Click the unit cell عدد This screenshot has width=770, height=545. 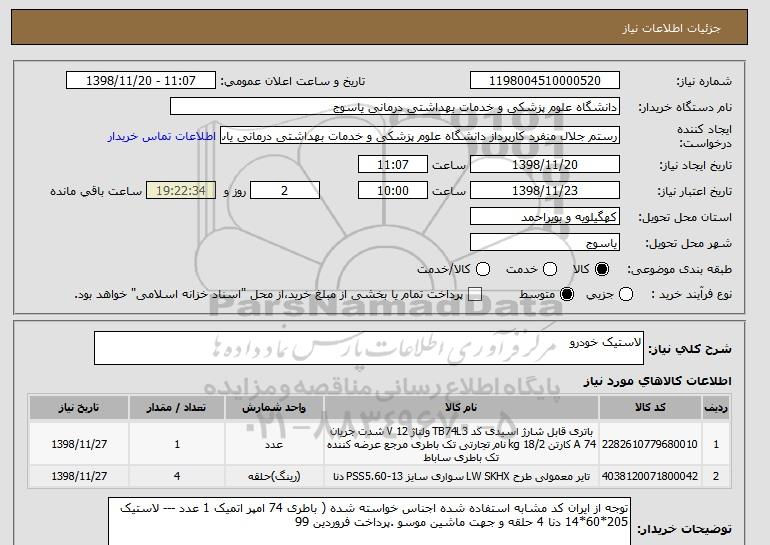[x=274, y=444]
